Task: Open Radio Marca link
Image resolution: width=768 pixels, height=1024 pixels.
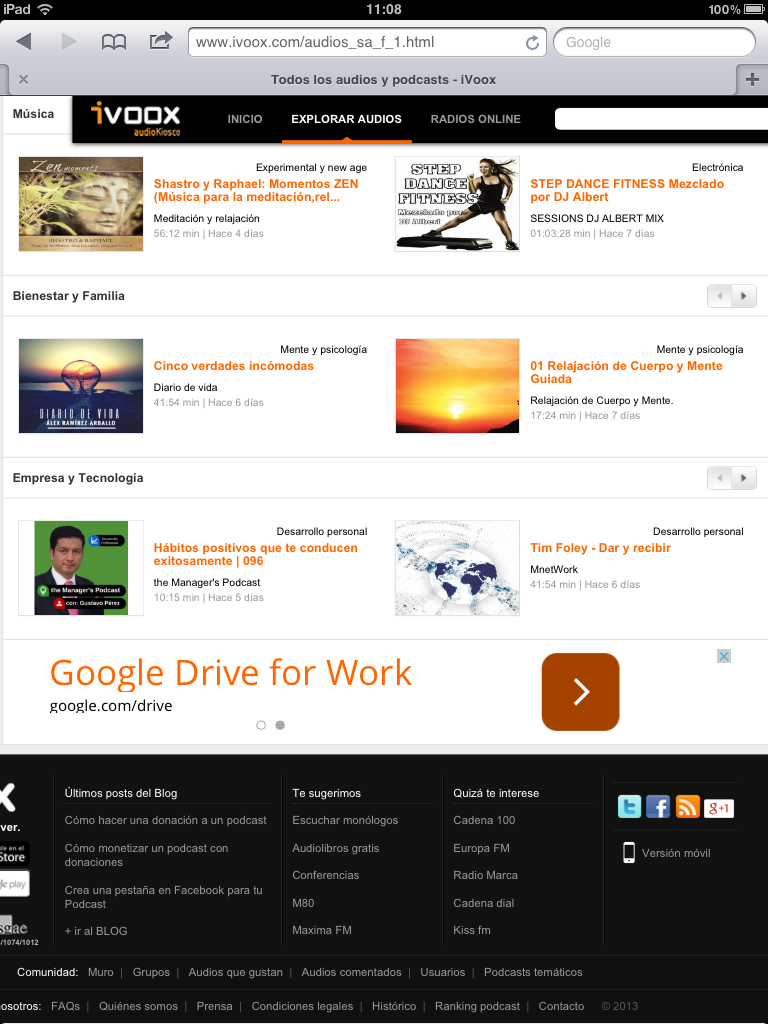Action: pos(485,875)
